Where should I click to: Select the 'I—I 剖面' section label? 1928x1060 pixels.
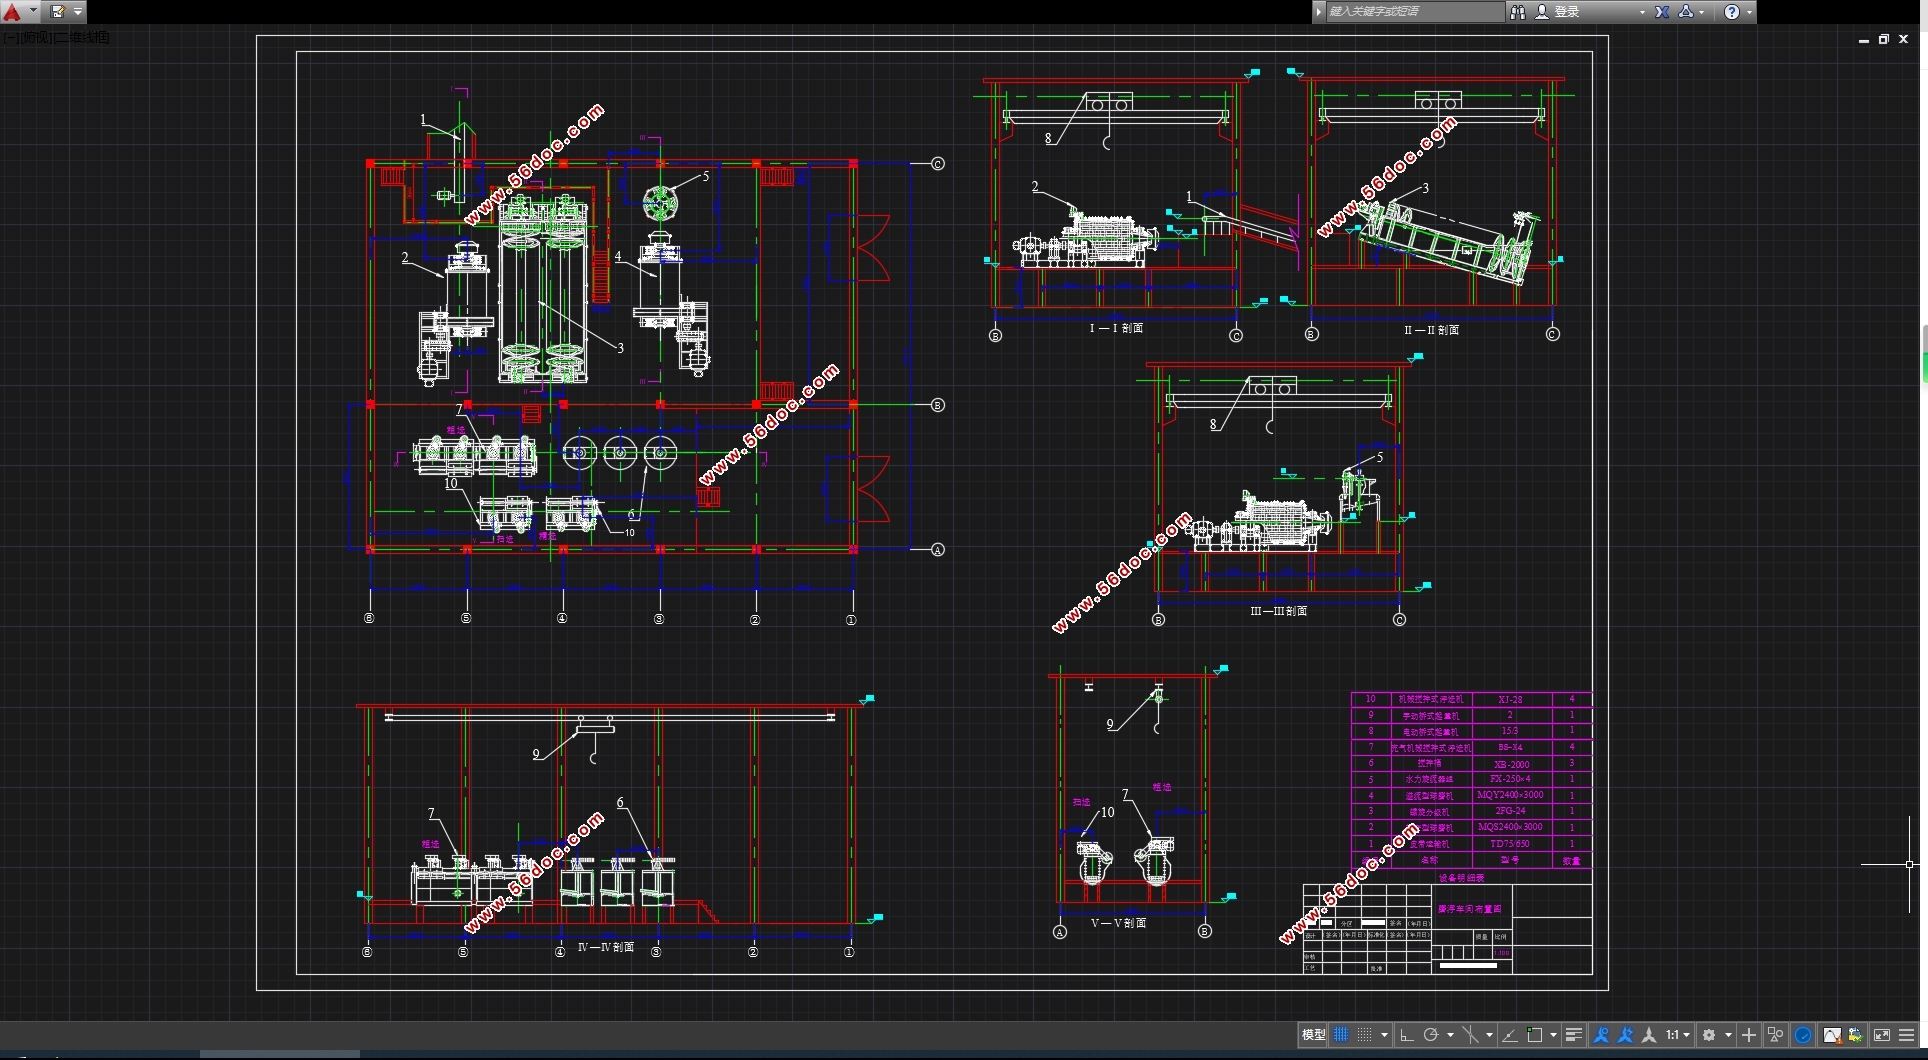click(x=1116, y=328)
